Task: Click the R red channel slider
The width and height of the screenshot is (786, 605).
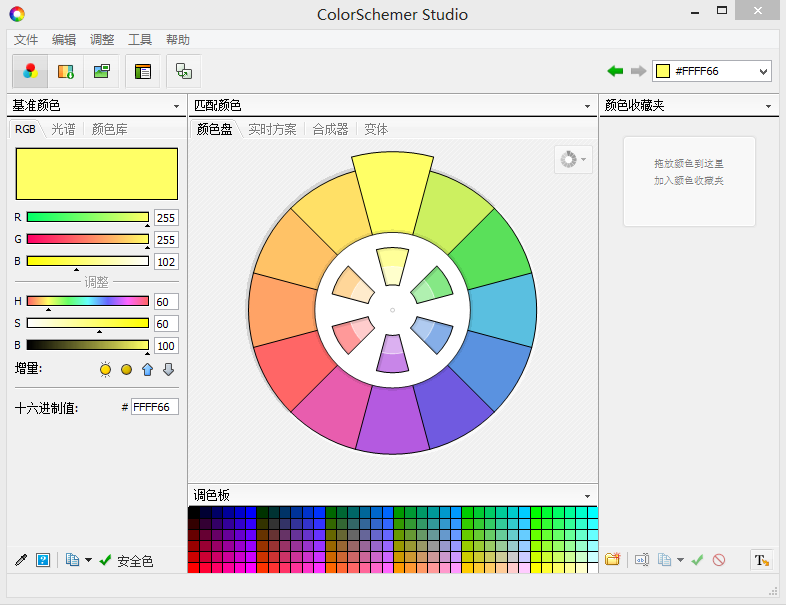Action: (88, 217)
